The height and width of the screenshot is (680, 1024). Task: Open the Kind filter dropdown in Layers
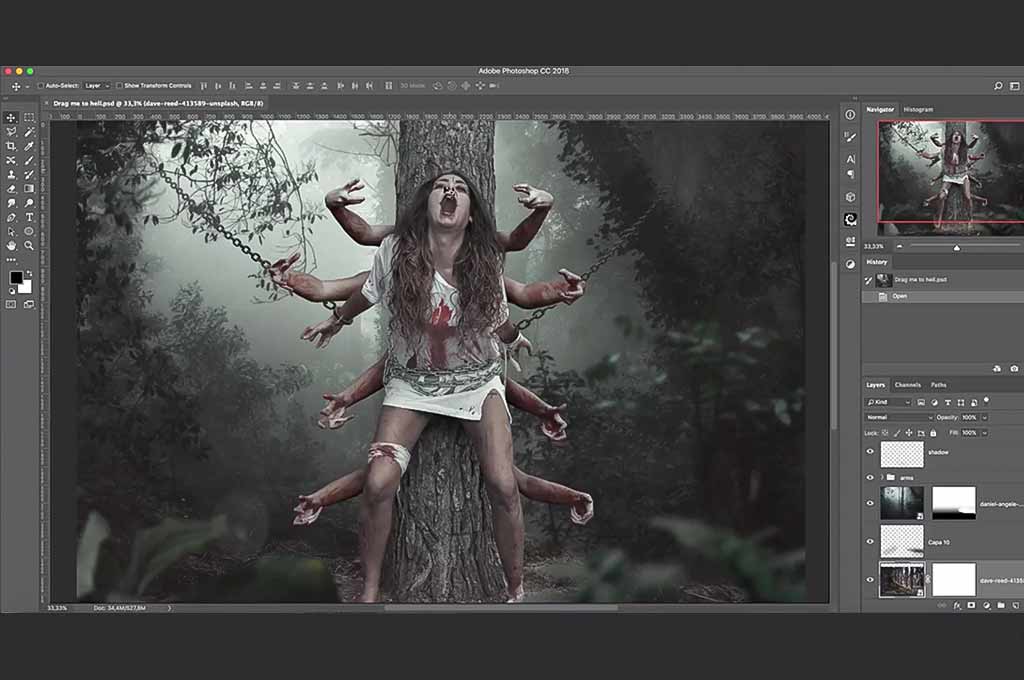pyautogui.click(x=888, y=402)
